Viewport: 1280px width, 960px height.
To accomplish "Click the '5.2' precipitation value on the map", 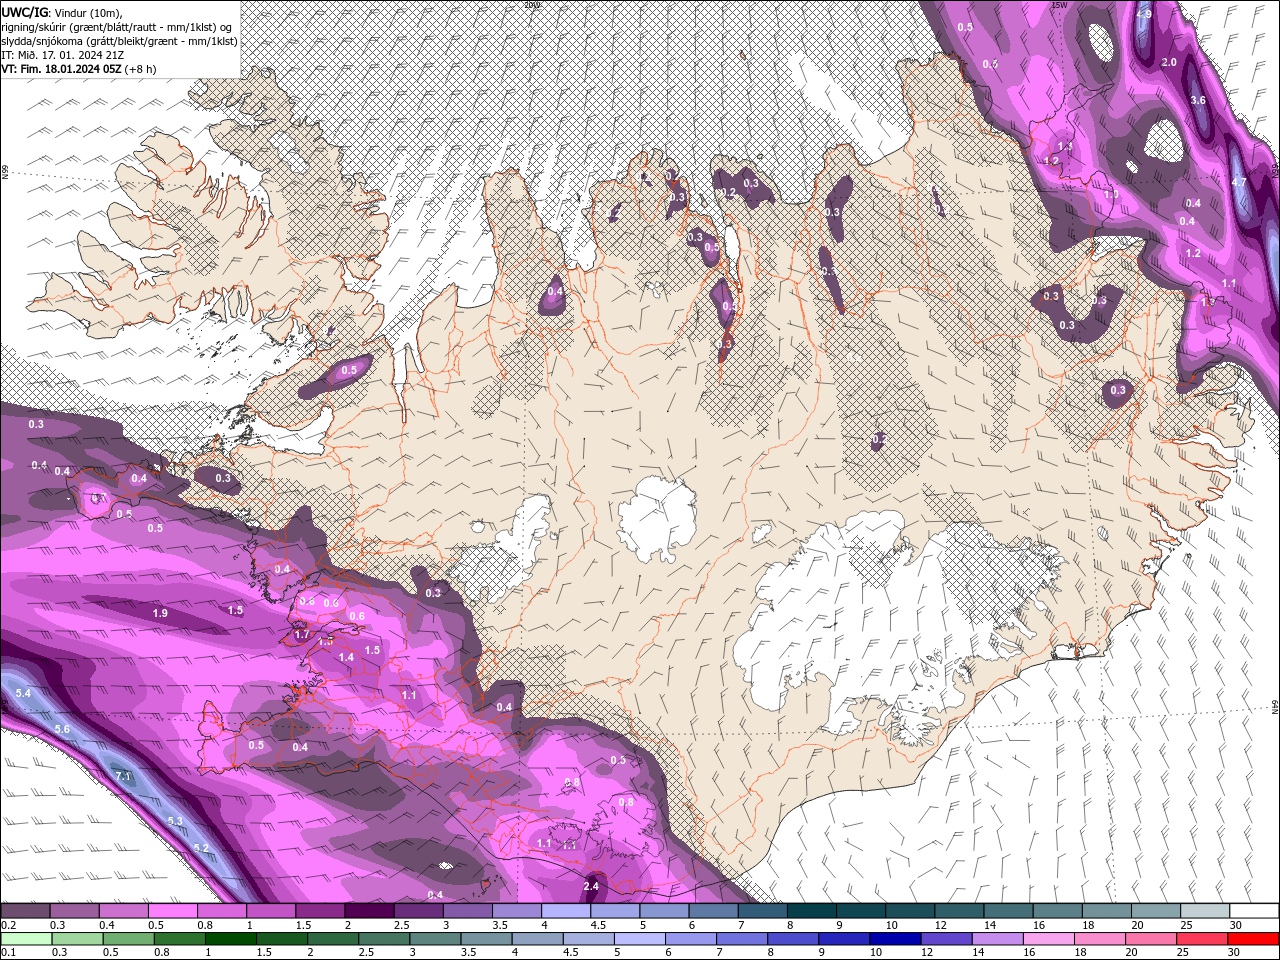I will tap(201, 848).
